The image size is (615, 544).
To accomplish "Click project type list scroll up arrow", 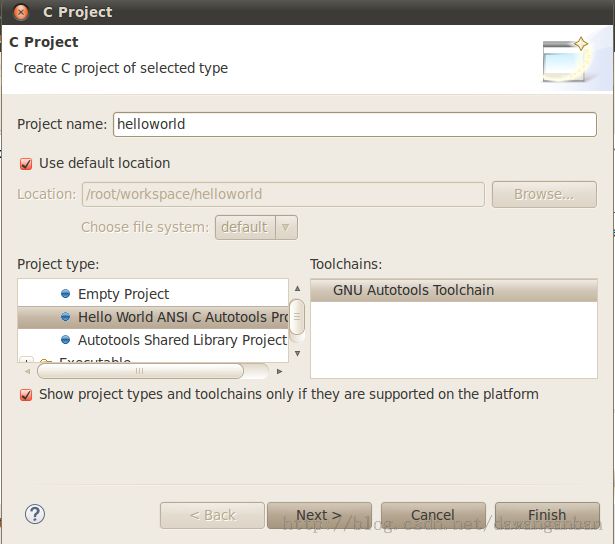I will coord(297,289).
